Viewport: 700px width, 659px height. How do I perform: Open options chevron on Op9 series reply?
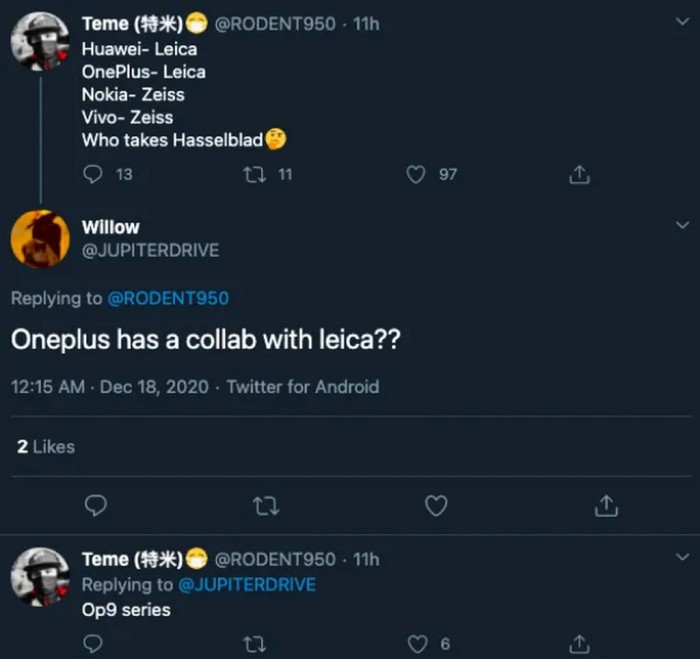coord(682,556)
